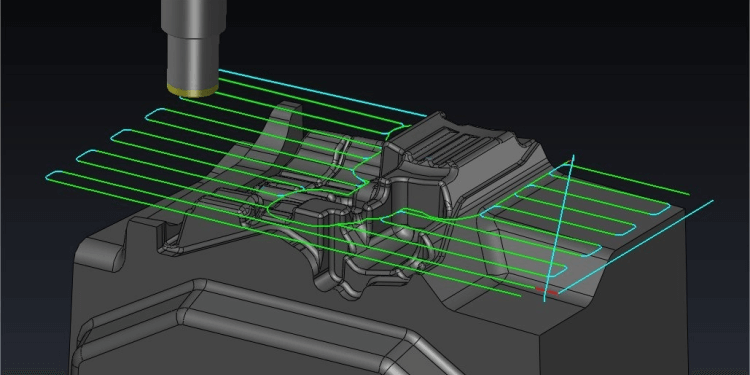Image resolution: width=750 pixels, height=375 pixels.
Task: Pick the short red toolpath segment
Action: (x=546, y=290)
